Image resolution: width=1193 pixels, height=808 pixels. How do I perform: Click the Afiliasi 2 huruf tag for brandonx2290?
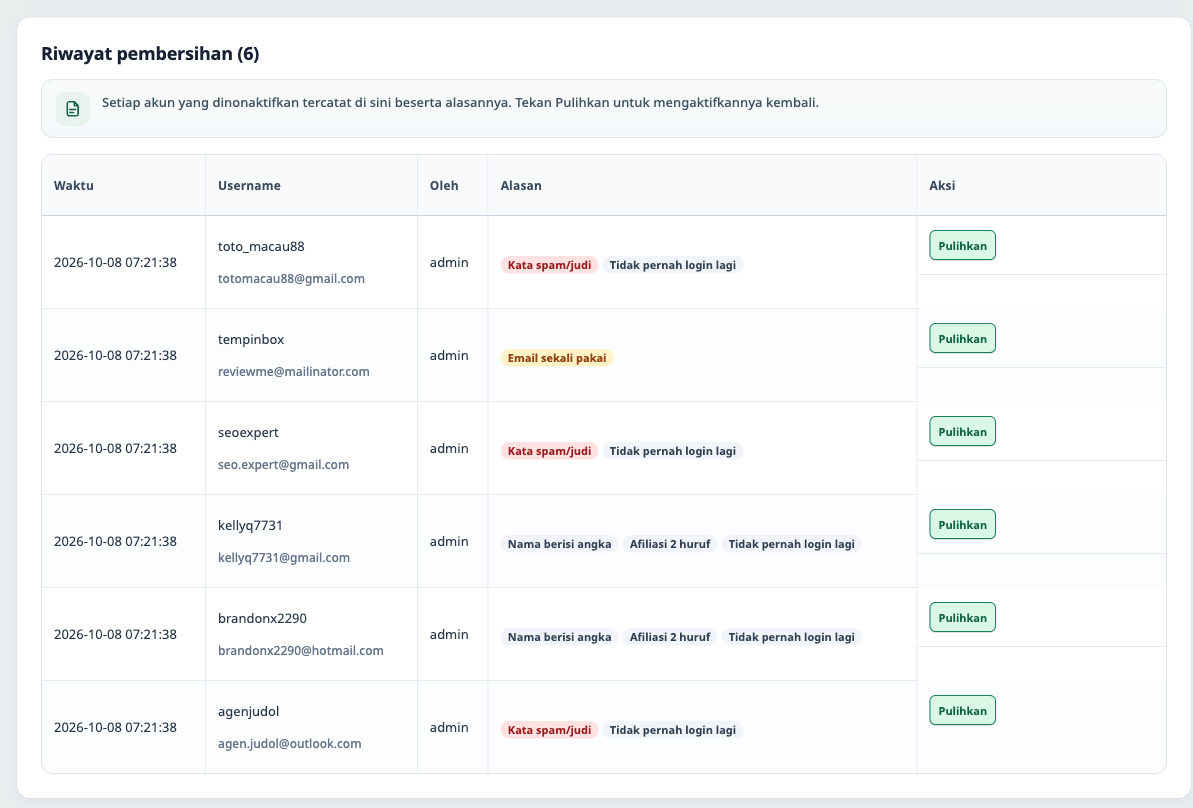(x=670, y=637)
